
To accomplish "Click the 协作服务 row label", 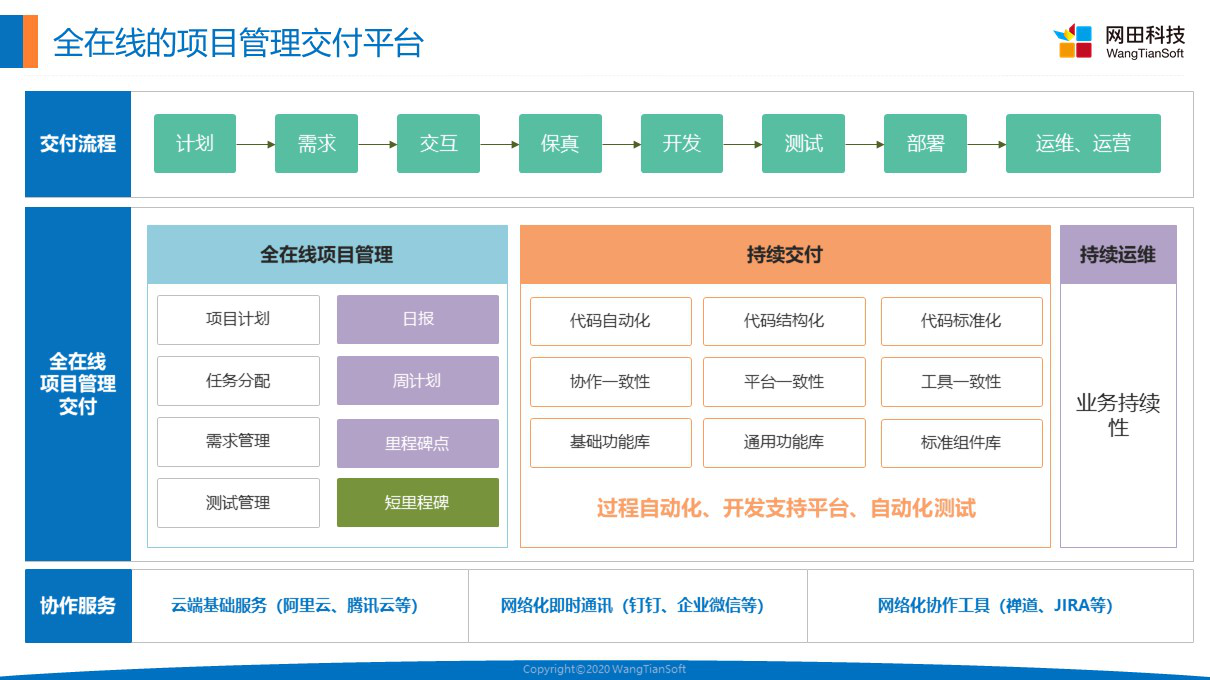I will tap(78, 606).
